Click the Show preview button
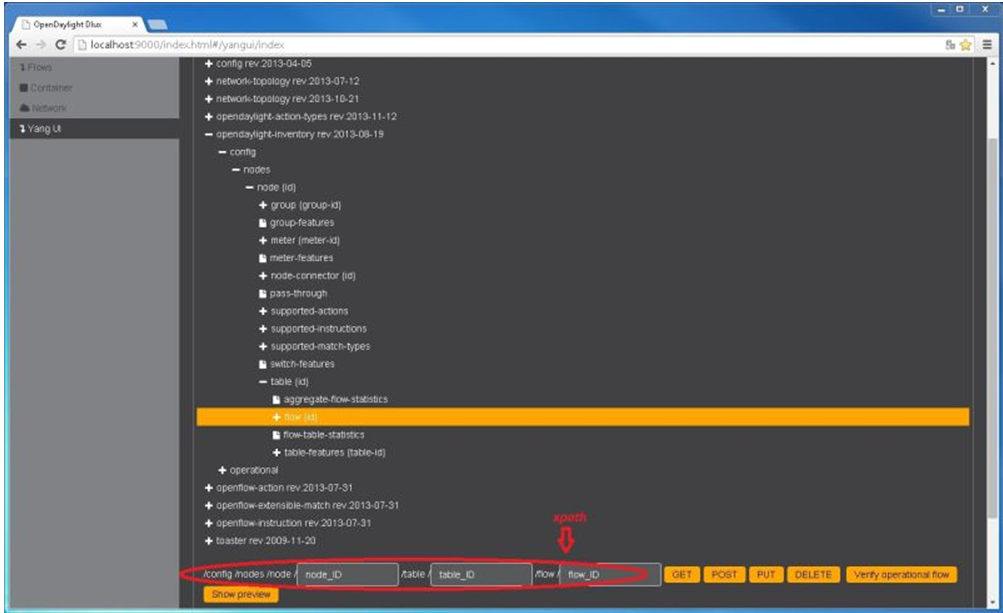 (241, 594)
